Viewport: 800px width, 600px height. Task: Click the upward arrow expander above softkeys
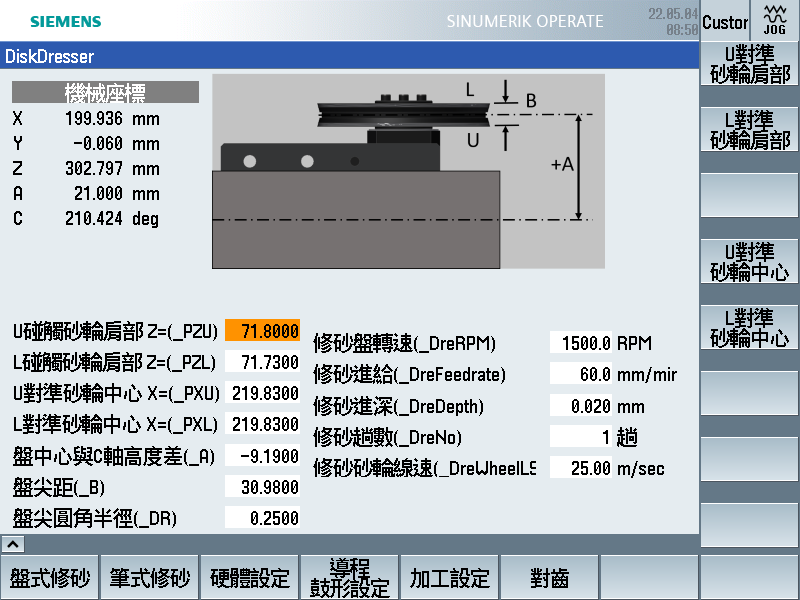point(13,544)
